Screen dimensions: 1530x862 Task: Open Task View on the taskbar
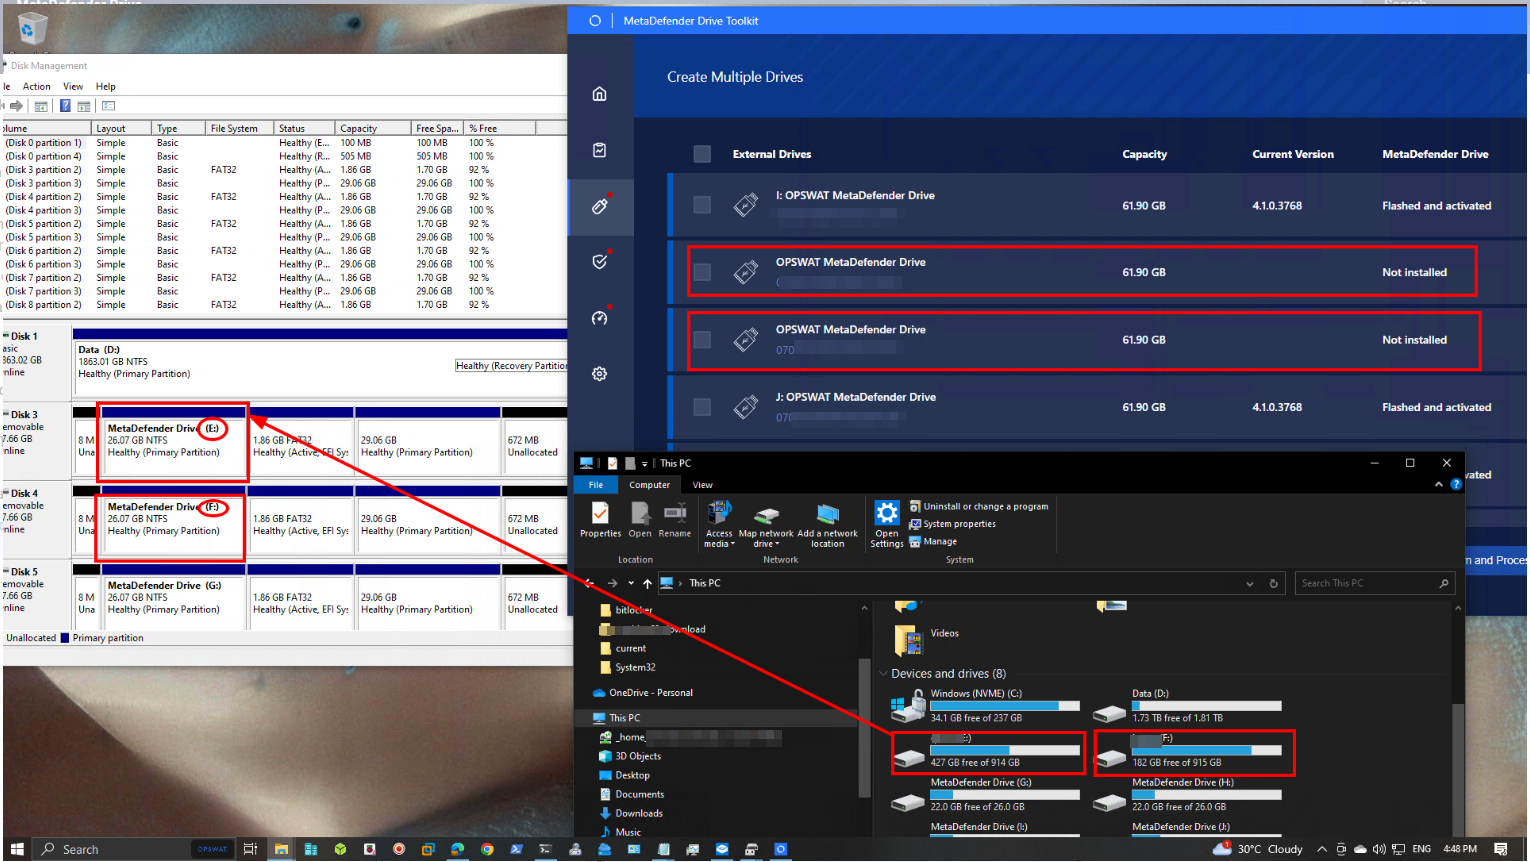[x=250, y=849]
